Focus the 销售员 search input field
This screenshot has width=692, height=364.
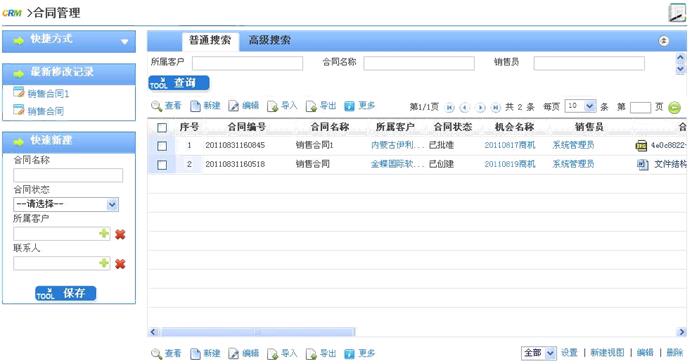589,63
